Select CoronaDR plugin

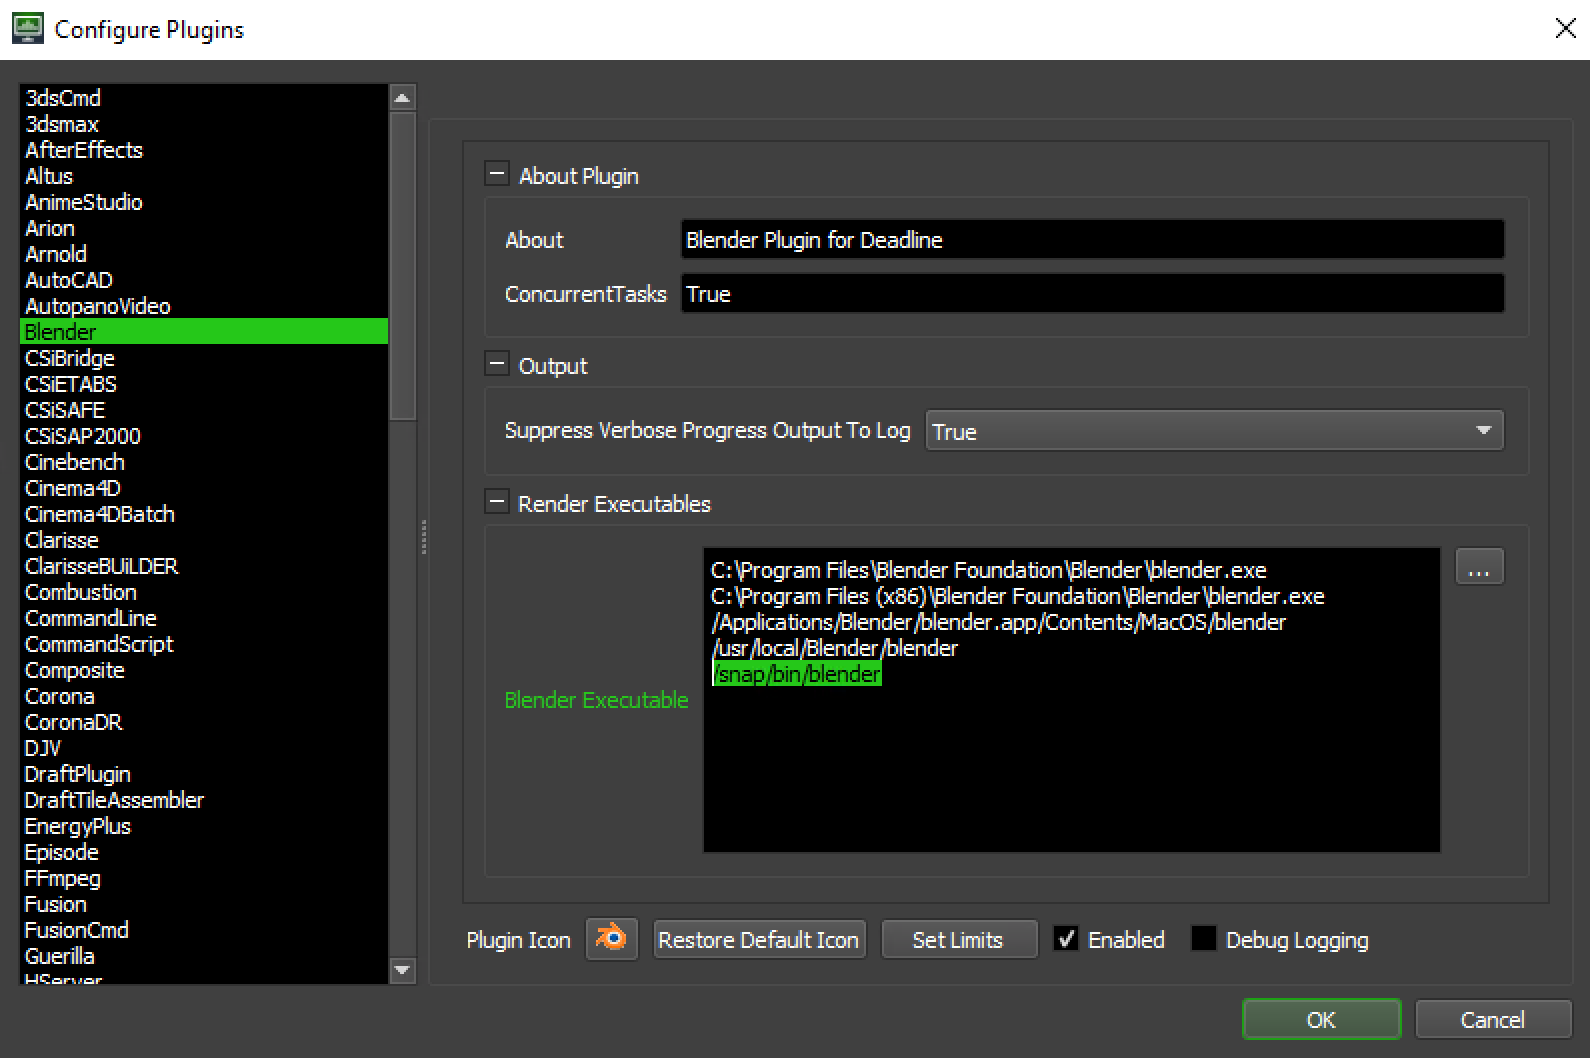click(204, 722)
